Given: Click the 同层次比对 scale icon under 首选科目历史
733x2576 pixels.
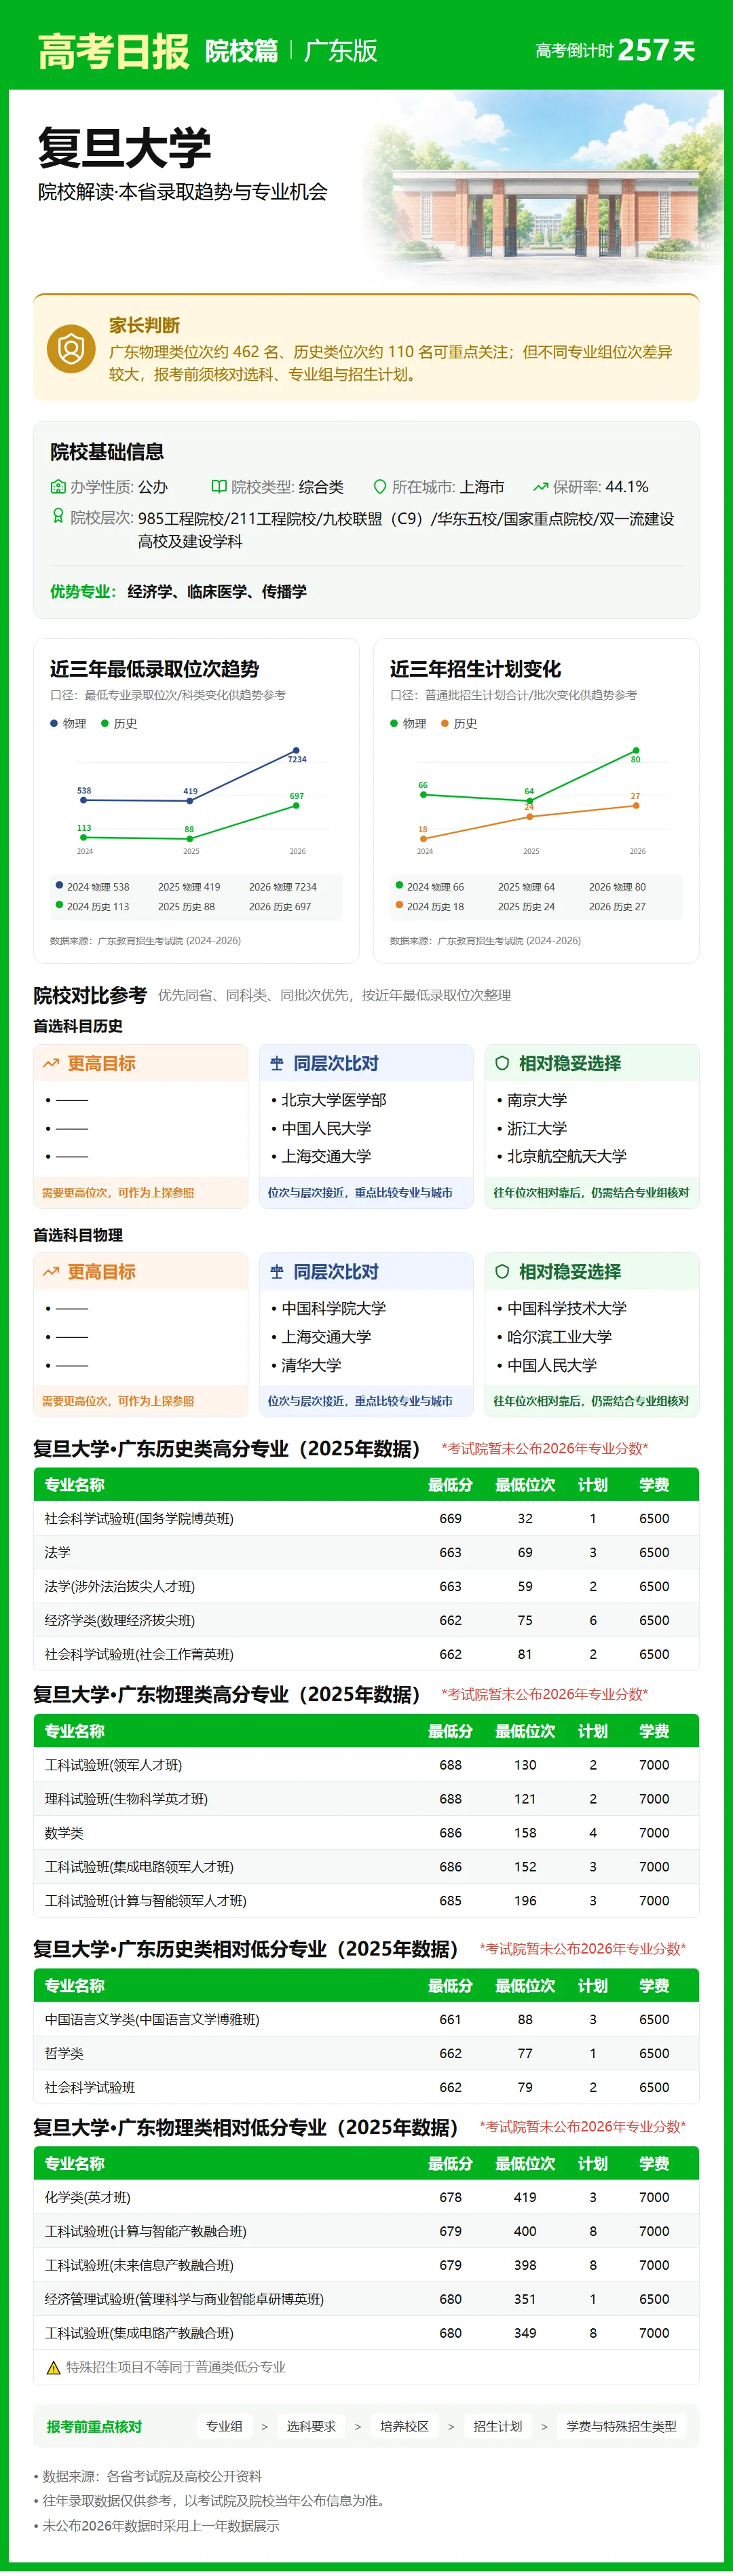Looking at the screenshot, I should (277, 1064).
